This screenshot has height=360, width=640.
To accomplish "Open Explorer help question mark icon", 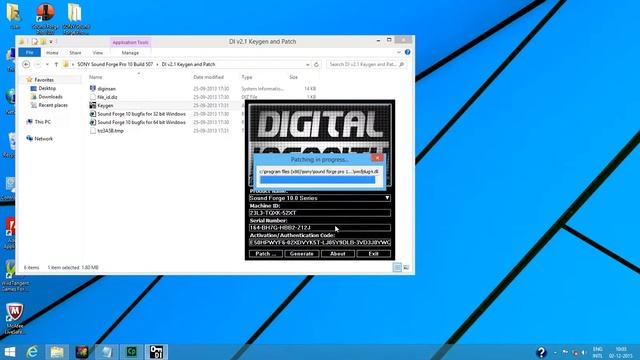I will [407, 52].
